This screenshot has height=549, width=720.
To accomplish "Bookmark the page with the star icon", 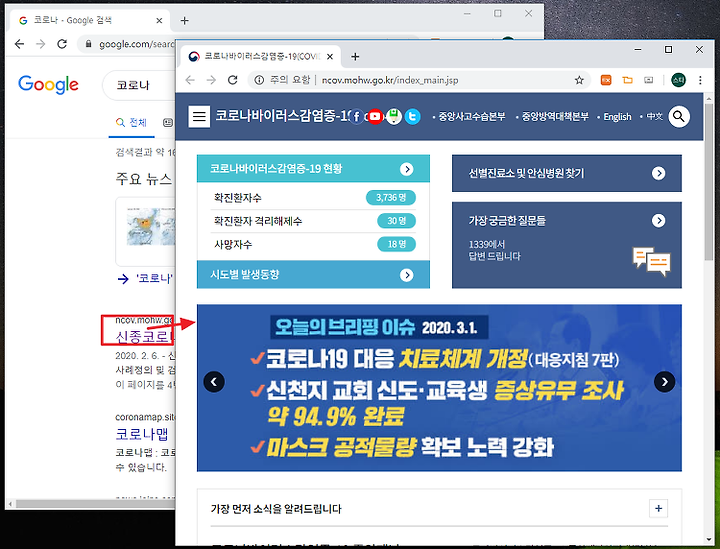I will click(x=579, y=80).
